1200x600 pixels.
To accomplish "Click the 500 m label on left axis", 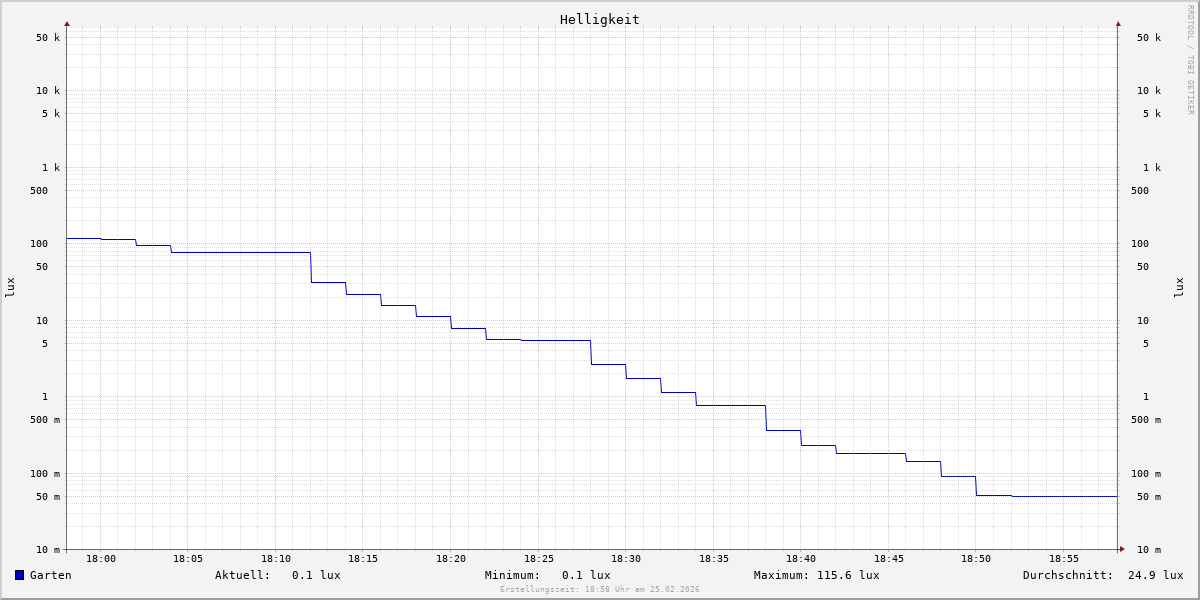I will click(45, 420).
